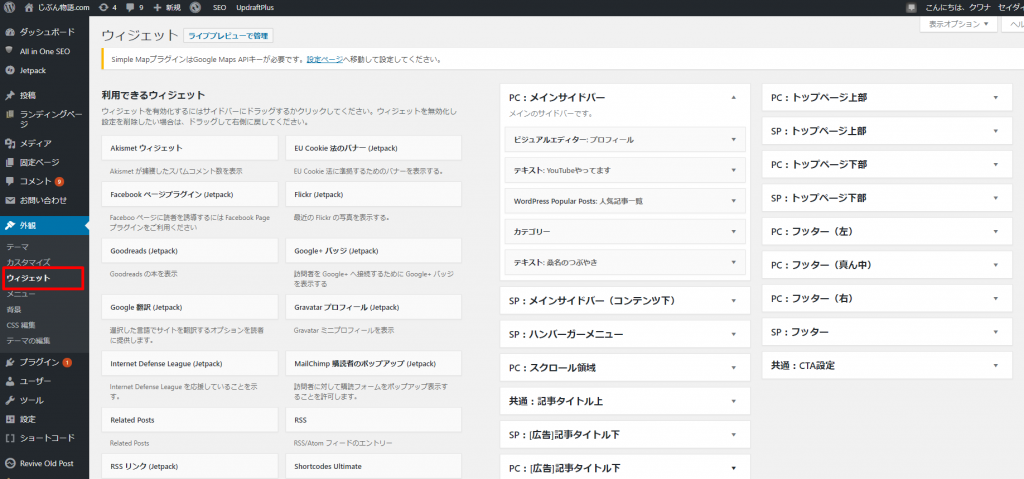The width and height of the screenshot is (1024, 479).
Task: Expand SP：フッター area arrow
Action: pos(995,332)
